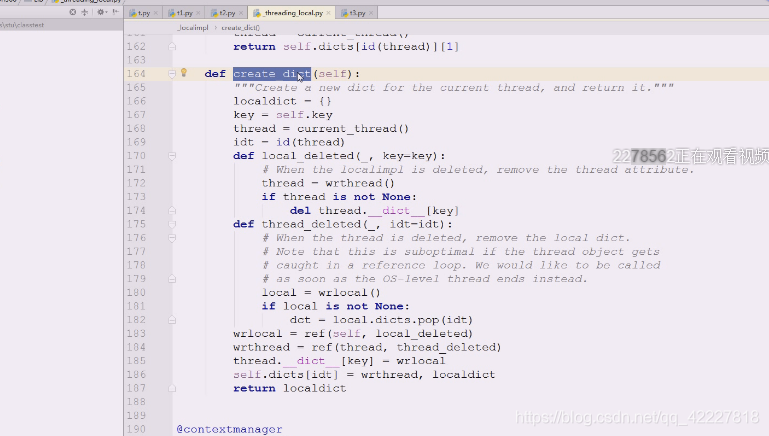Collapse thread_deleted function fold at line 175
The height and width of the screenshot is (436, 769).
point(172,224)
